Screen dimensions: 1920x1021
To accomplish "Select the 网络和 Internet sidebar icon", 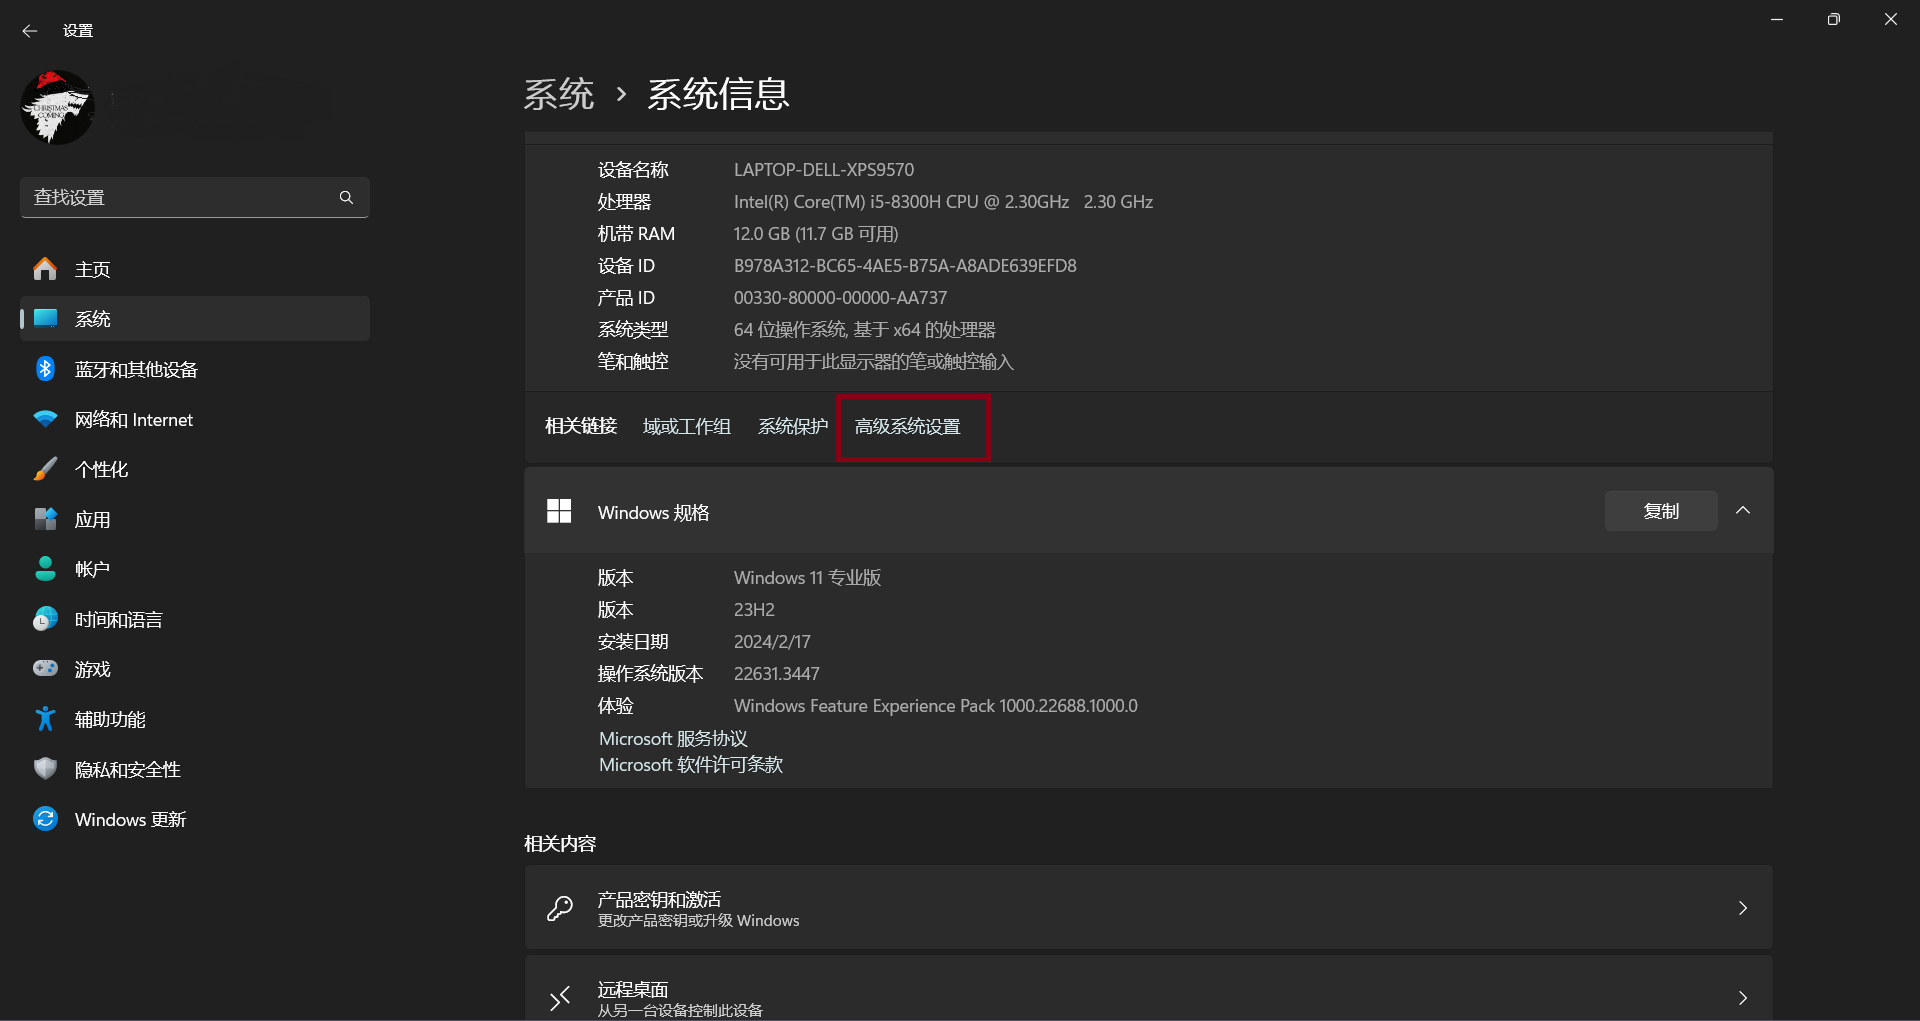I will point(45,419).
